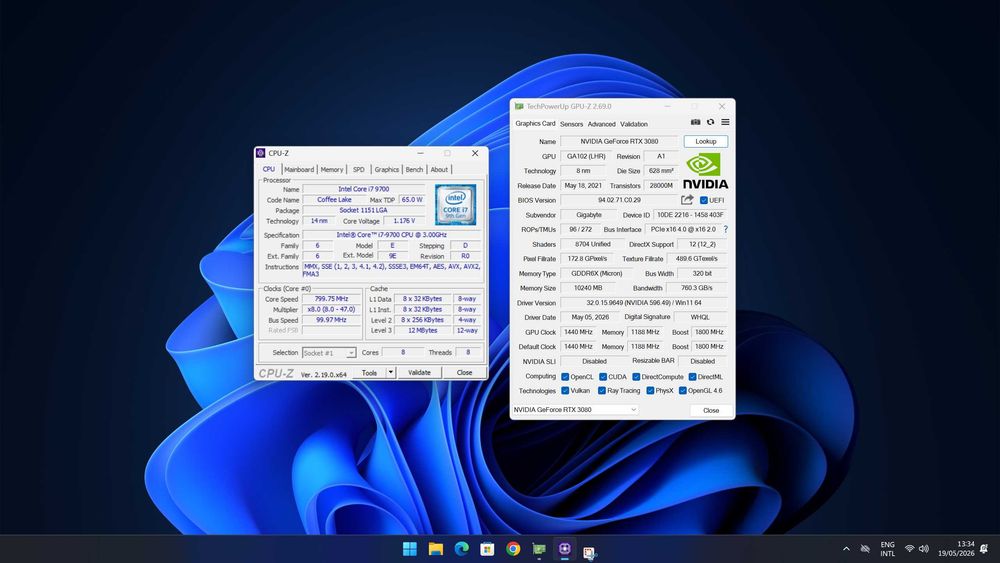Click the muted camera tray icon
The width and height of the screenshot is (1000, 563).
click(x=865, y=548)
